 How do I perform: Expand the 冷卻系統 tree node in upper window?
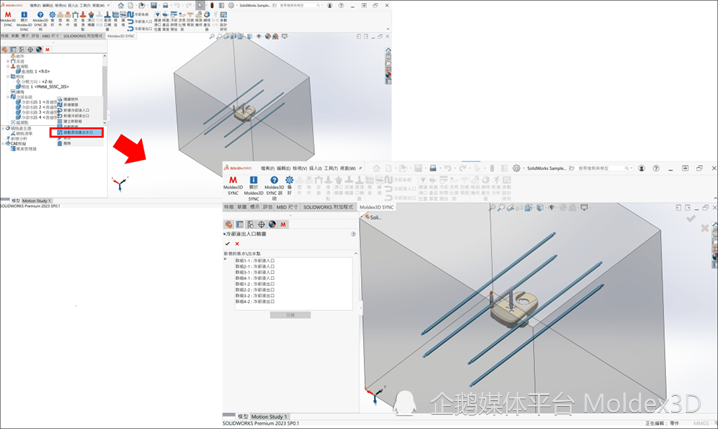(x=8, y=97)
